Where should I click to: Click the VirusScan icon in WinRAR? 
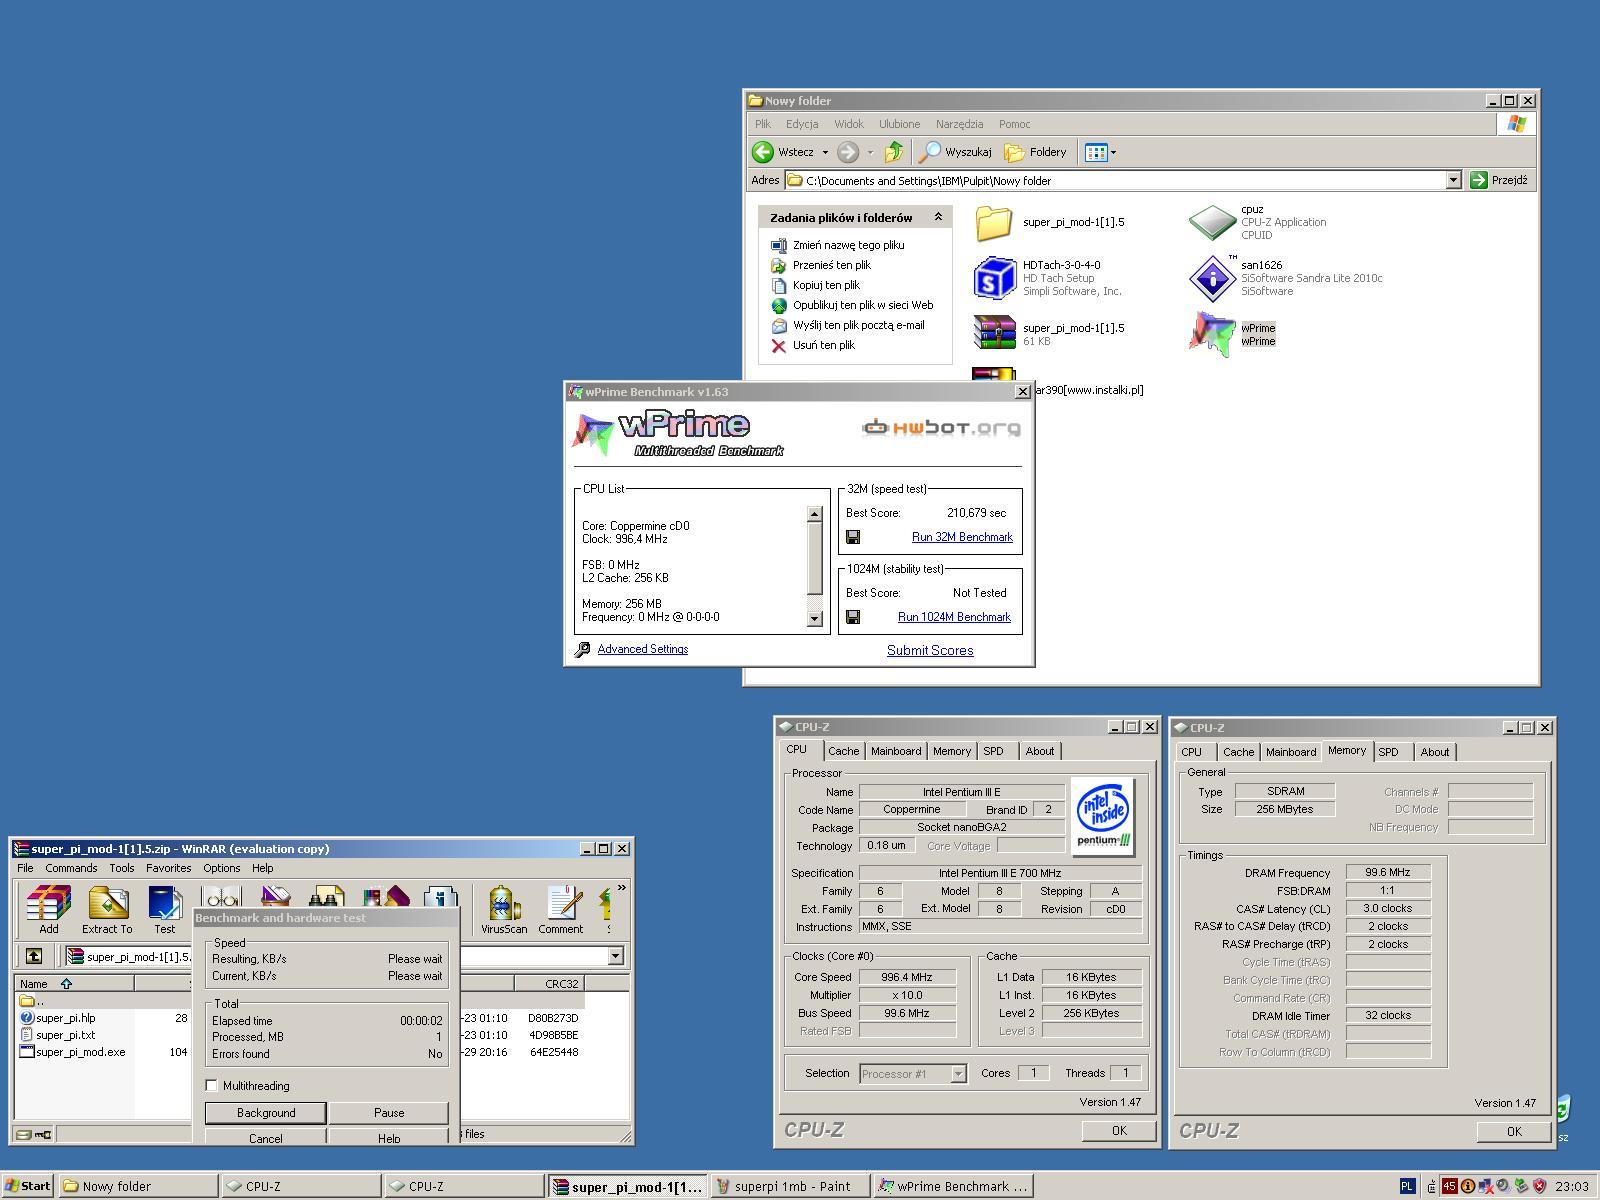[503, 904]
